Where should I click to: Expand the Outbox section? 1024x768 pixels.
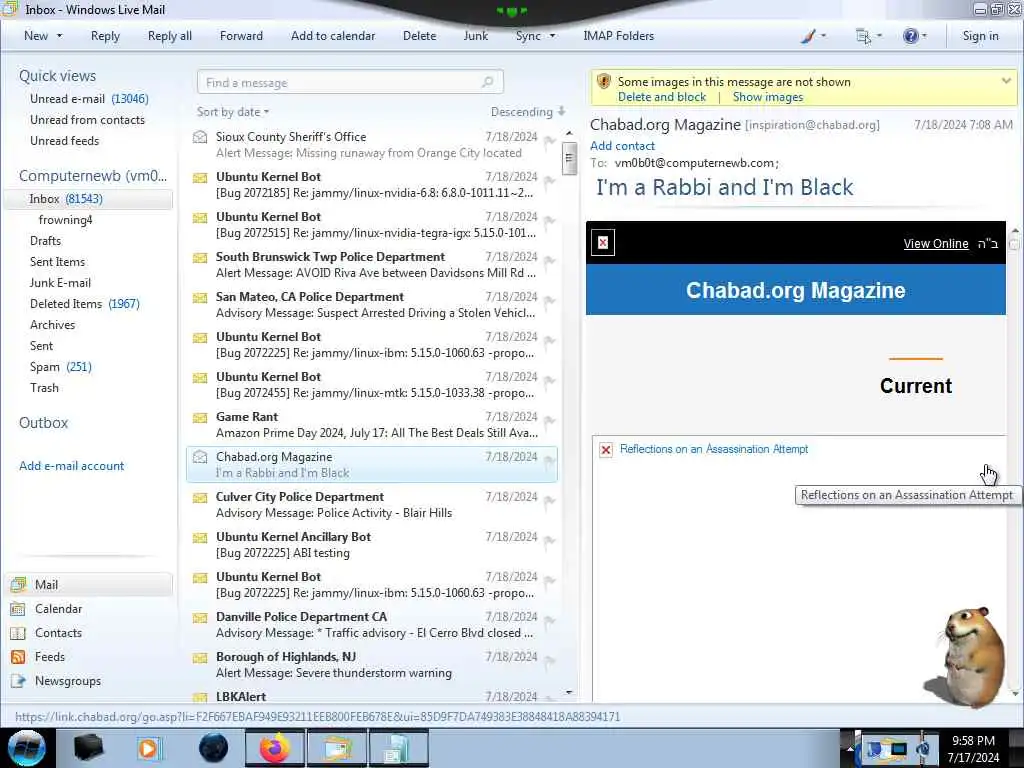click(44, 423)
